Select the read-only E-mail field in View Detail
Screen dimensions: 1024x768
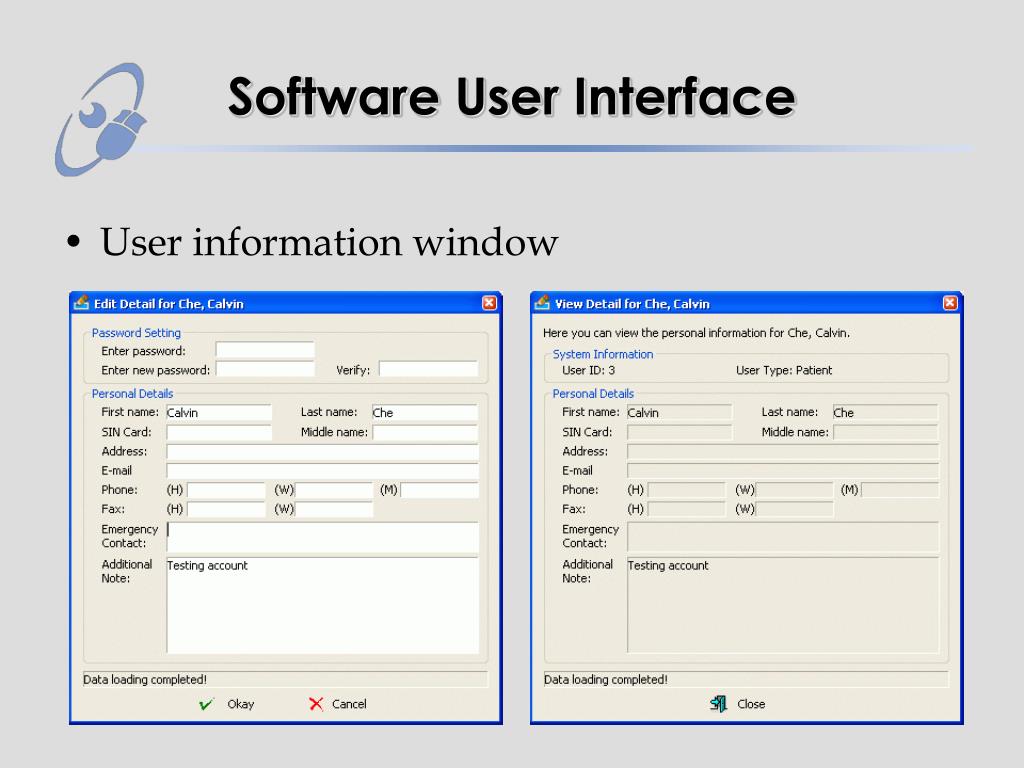[783, 470]
